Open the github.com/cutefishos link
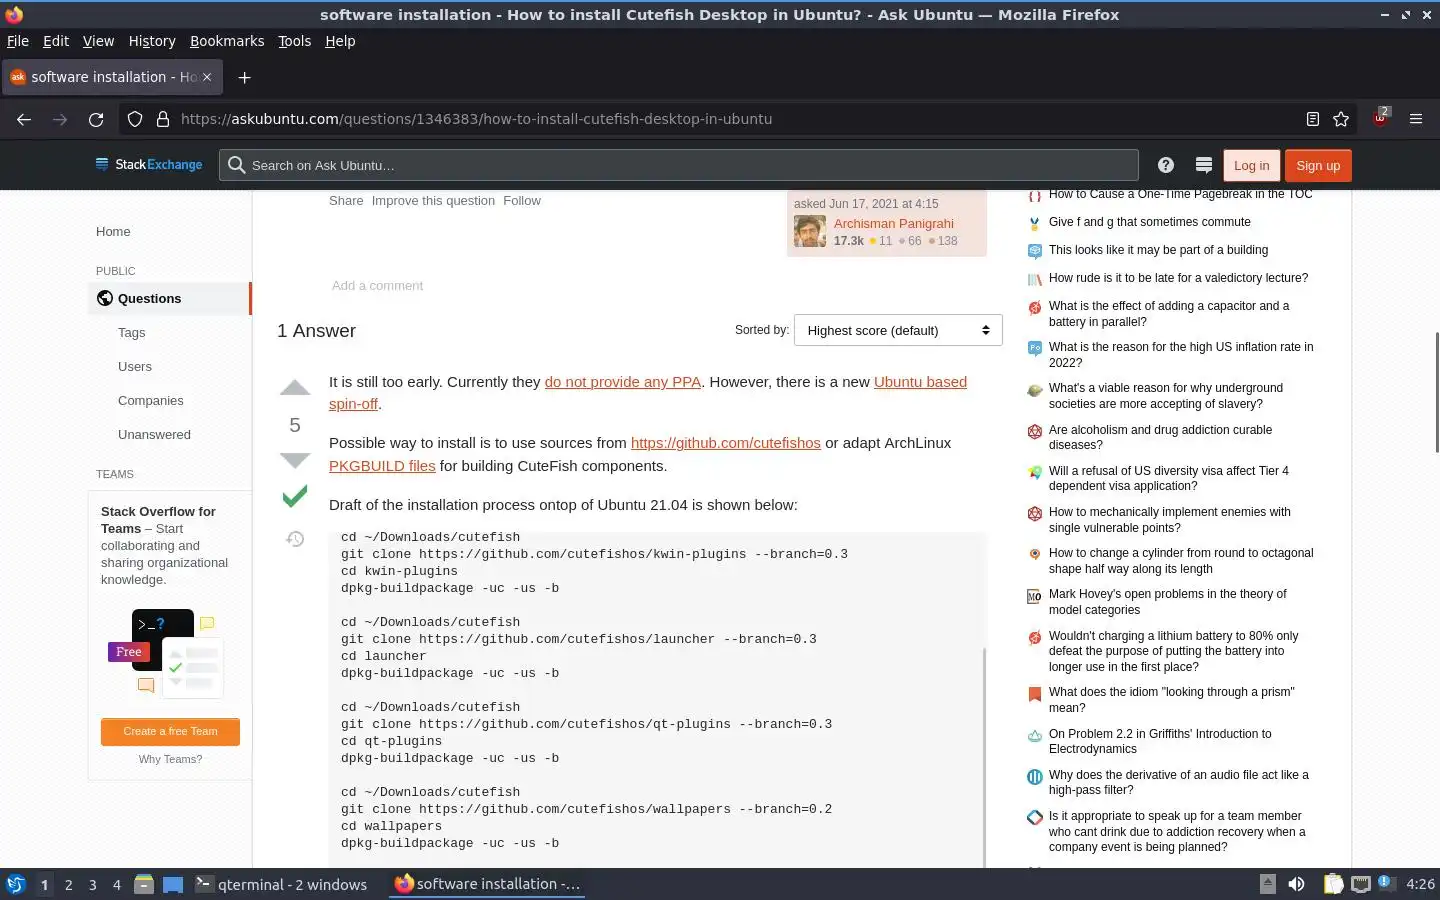The image size is (1440, 900). click(x=726, y=443)
